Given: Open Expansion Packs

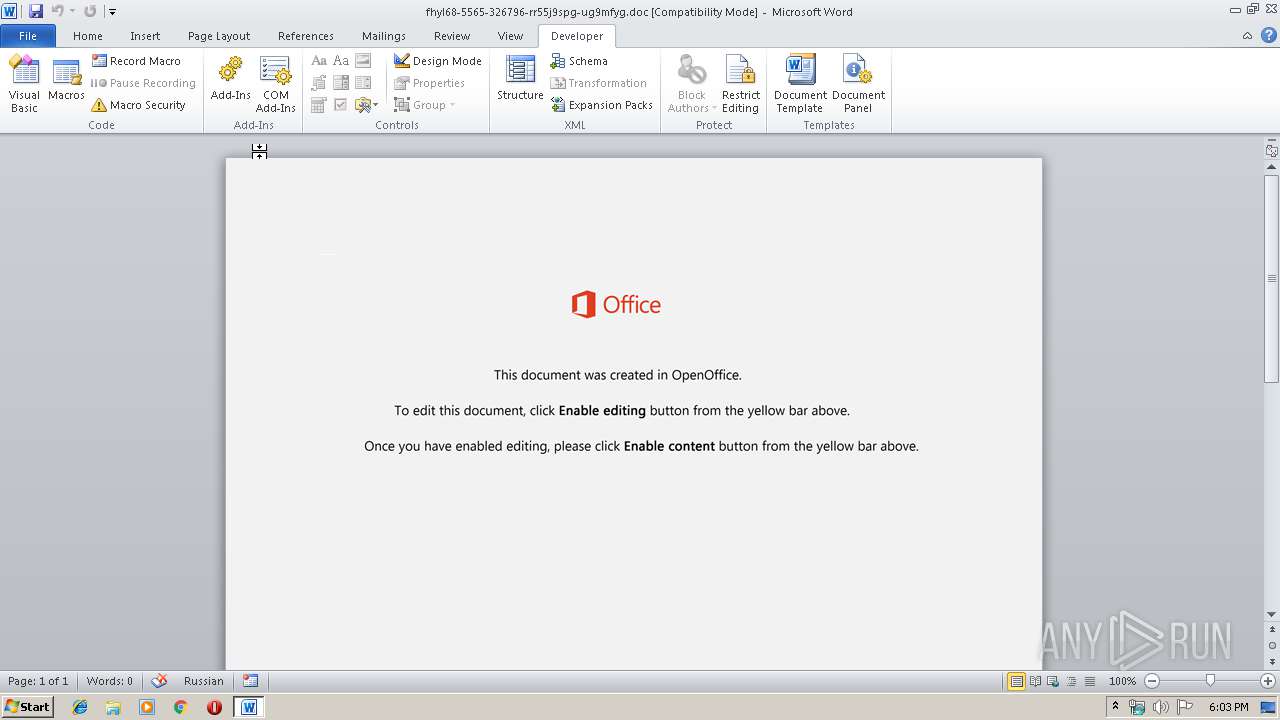Looking at the screenshot, I should (601, 105).
